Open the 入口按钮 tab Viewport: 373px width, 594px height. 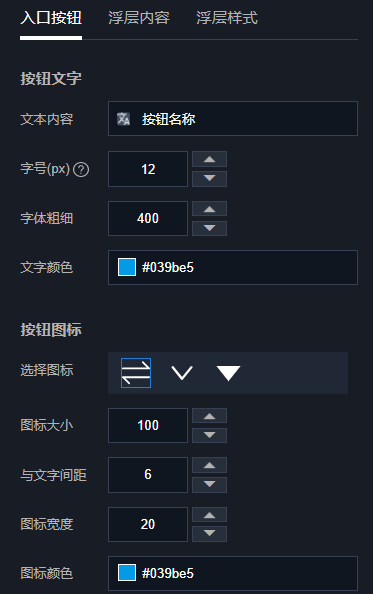[x=51, y=18]
